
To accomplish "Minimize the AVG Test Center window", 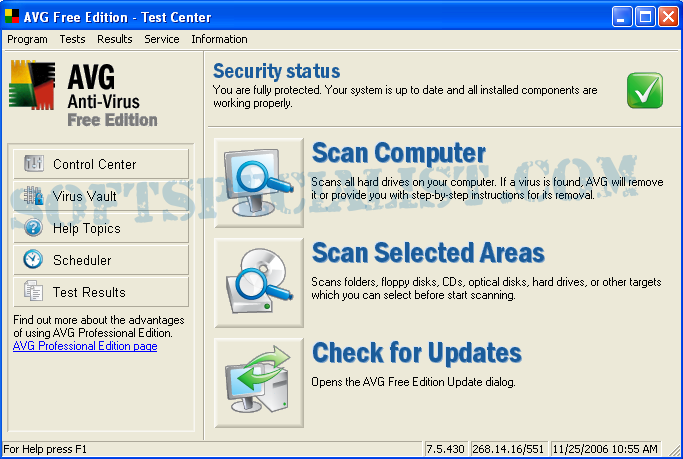I will click(622, 17).
